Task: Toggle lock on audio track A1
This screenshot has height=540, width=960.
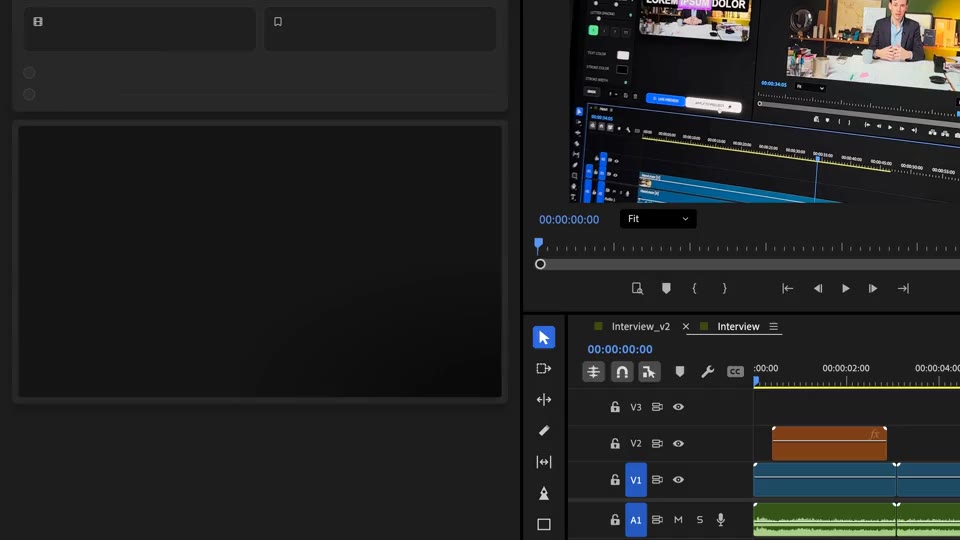Action: tap(615, 520)
